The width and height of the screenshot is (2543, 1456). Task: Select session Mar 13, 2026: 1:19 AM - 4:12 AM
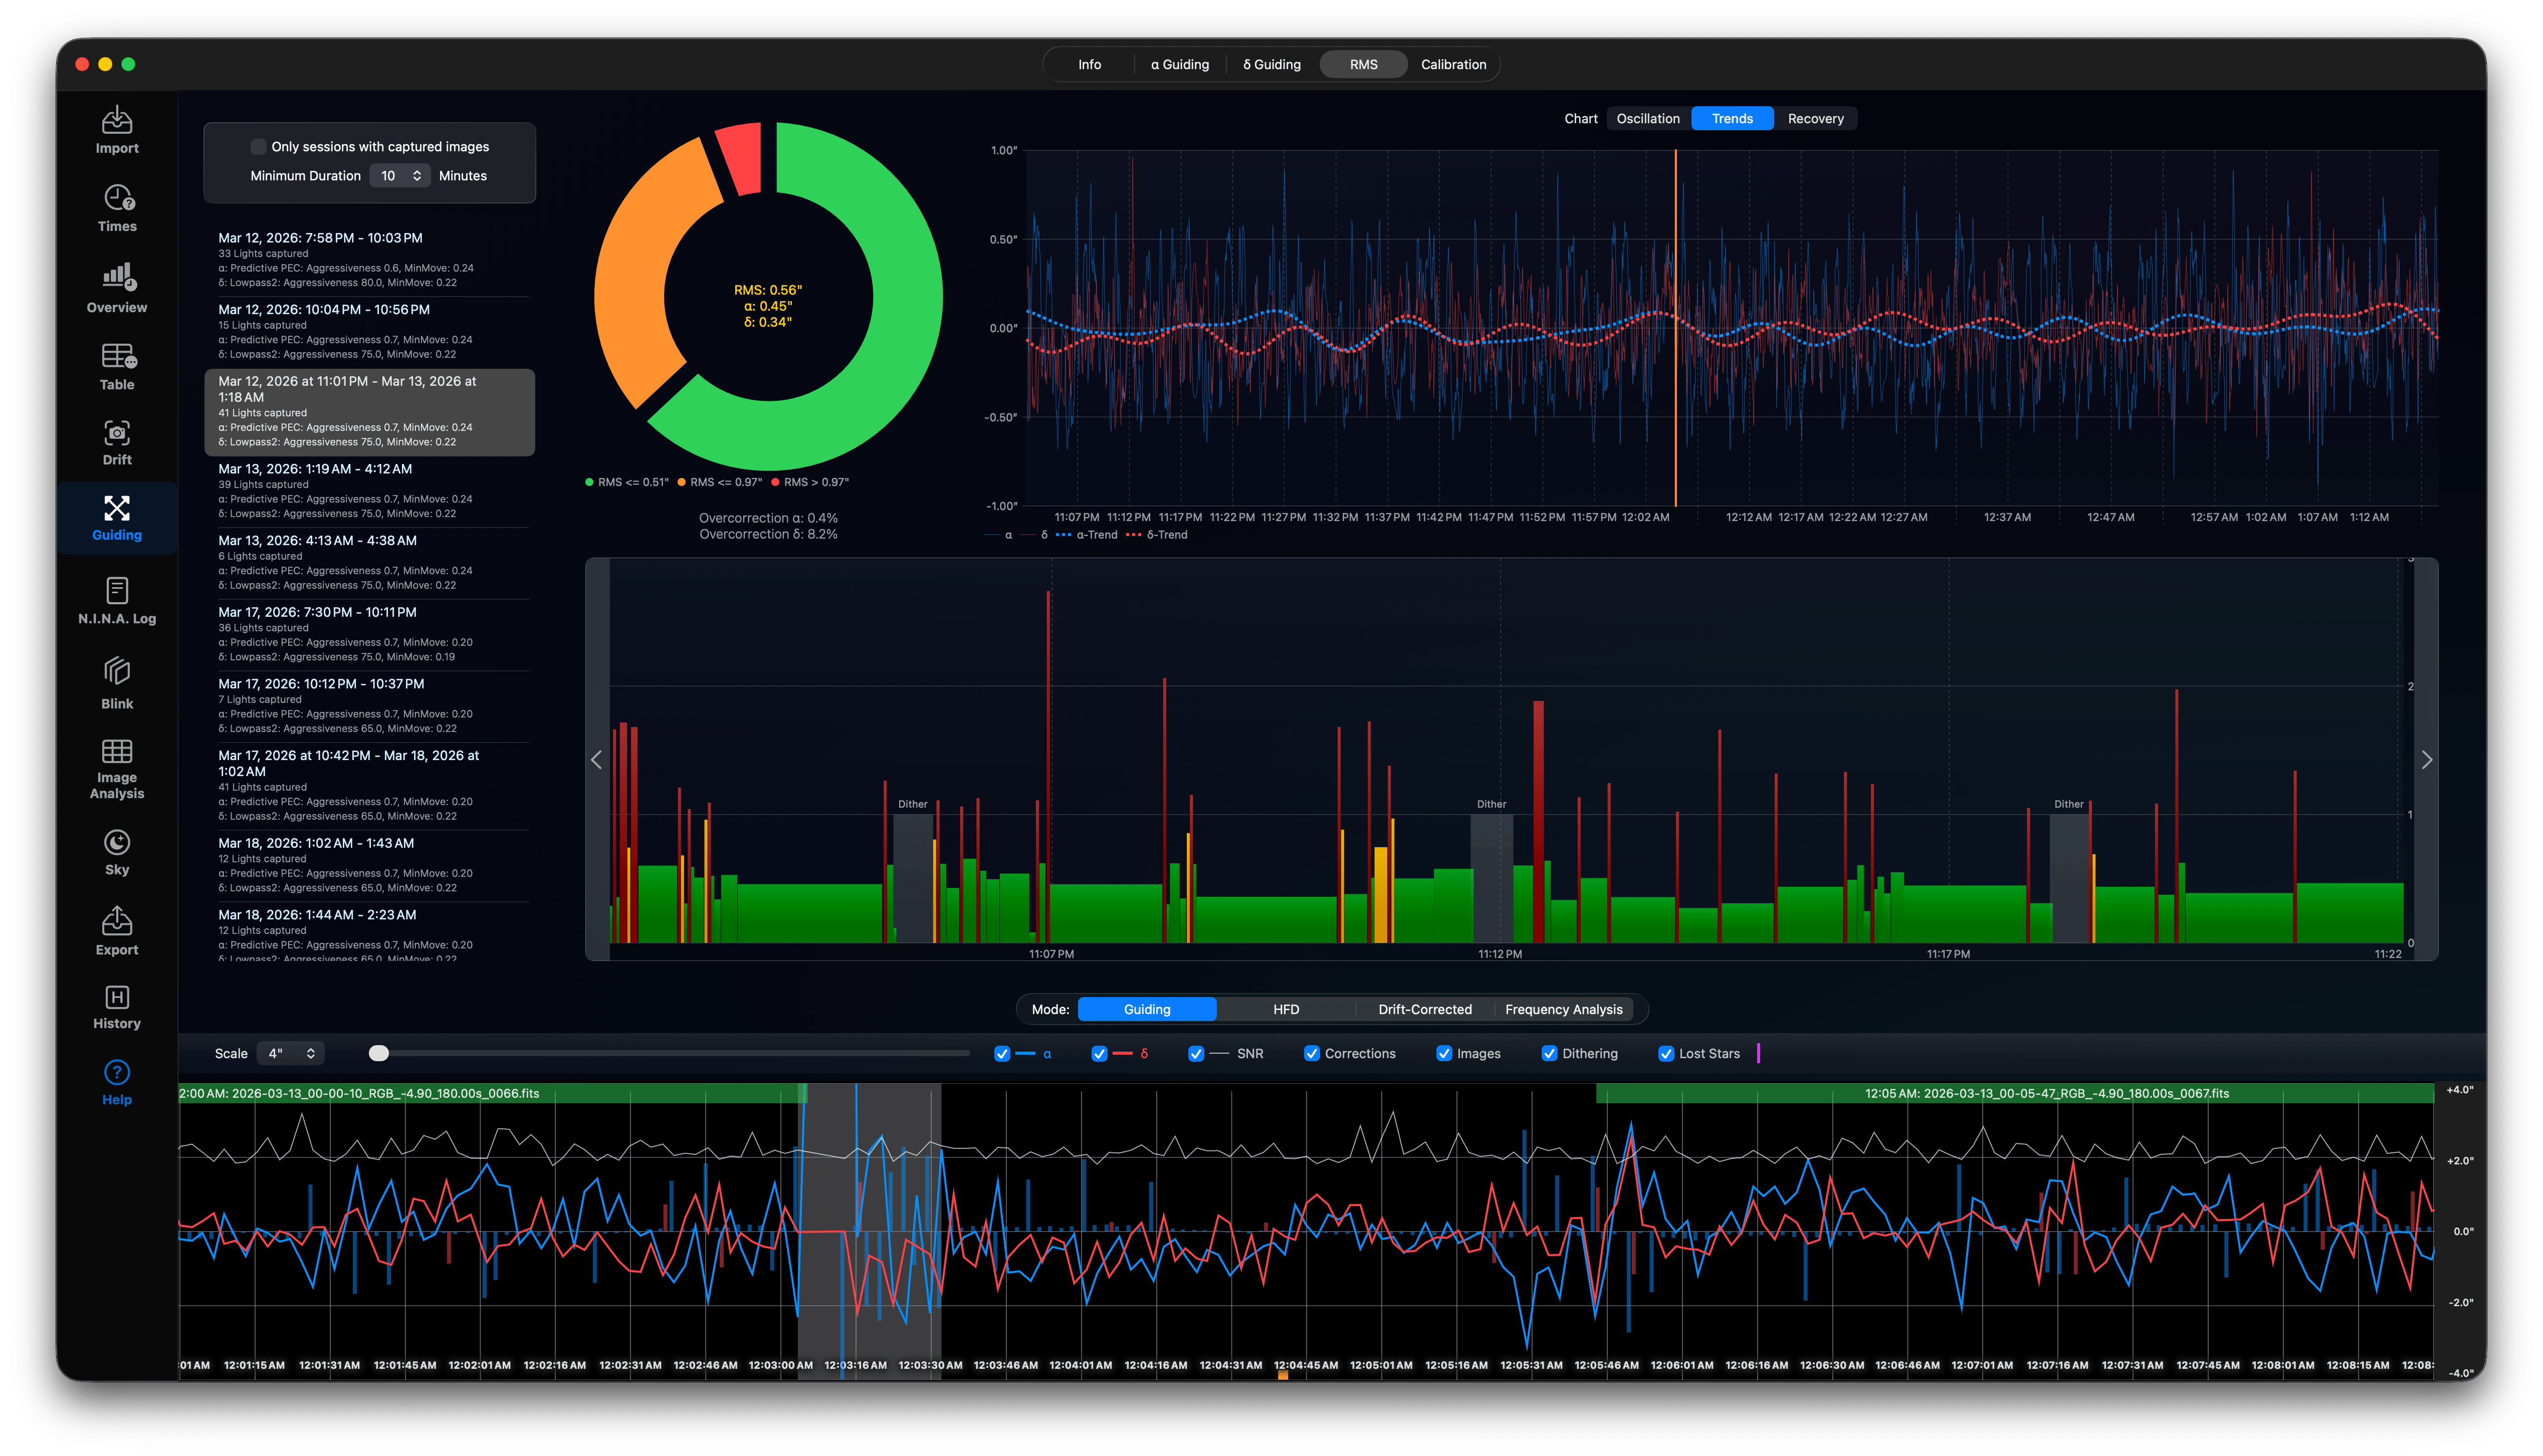[x=369, y=491]
